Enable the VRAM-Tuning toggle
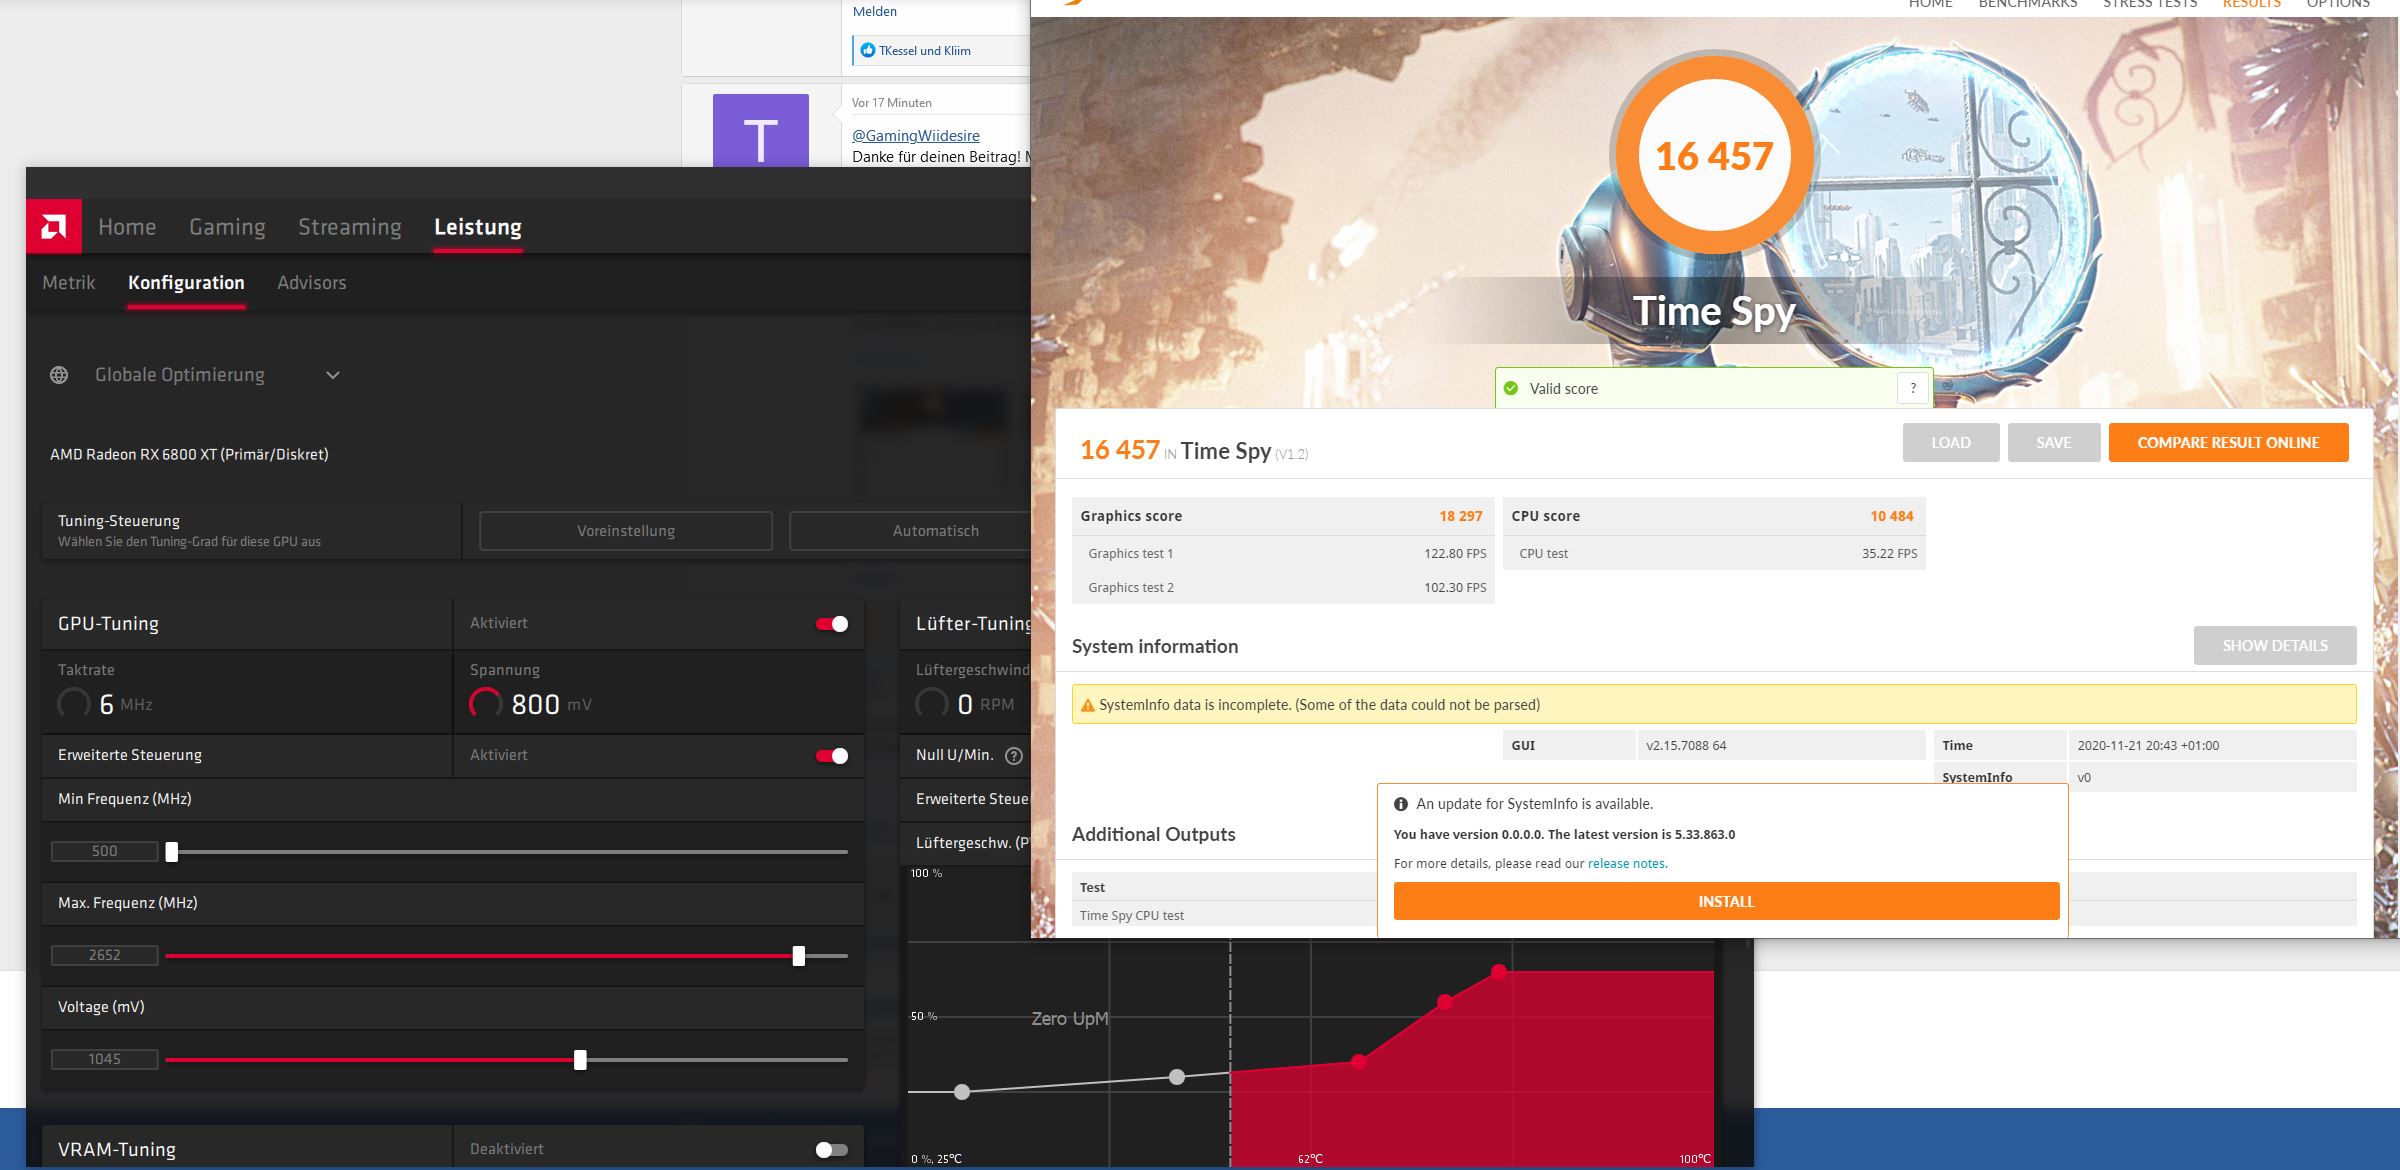This screenshot has height=1170, width=2400. pos(832,1150)
